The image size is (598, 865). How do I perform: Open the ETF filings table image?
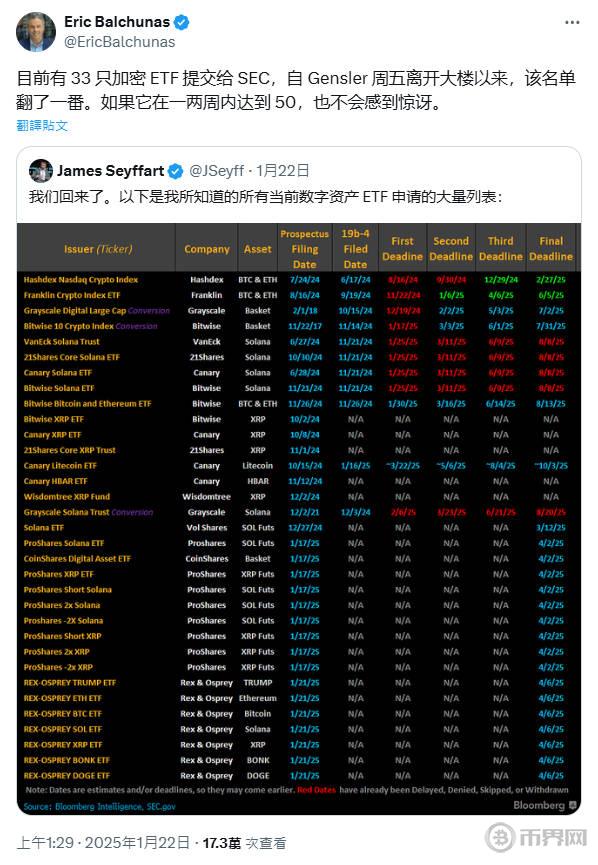tap(299, 519)
